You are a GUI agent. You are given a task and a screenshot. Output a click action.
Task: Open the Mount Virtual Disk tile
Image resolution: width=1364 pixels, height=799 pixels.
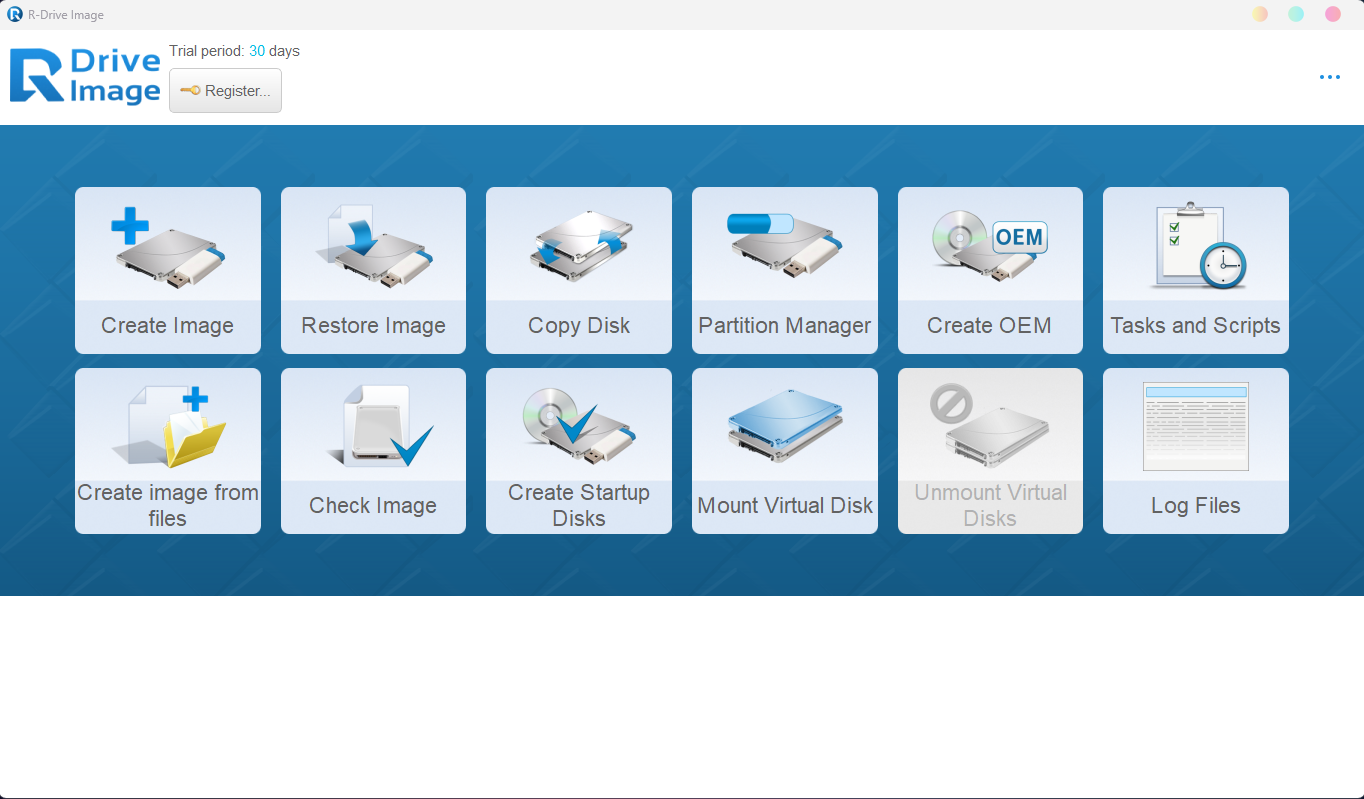[785, 451]
